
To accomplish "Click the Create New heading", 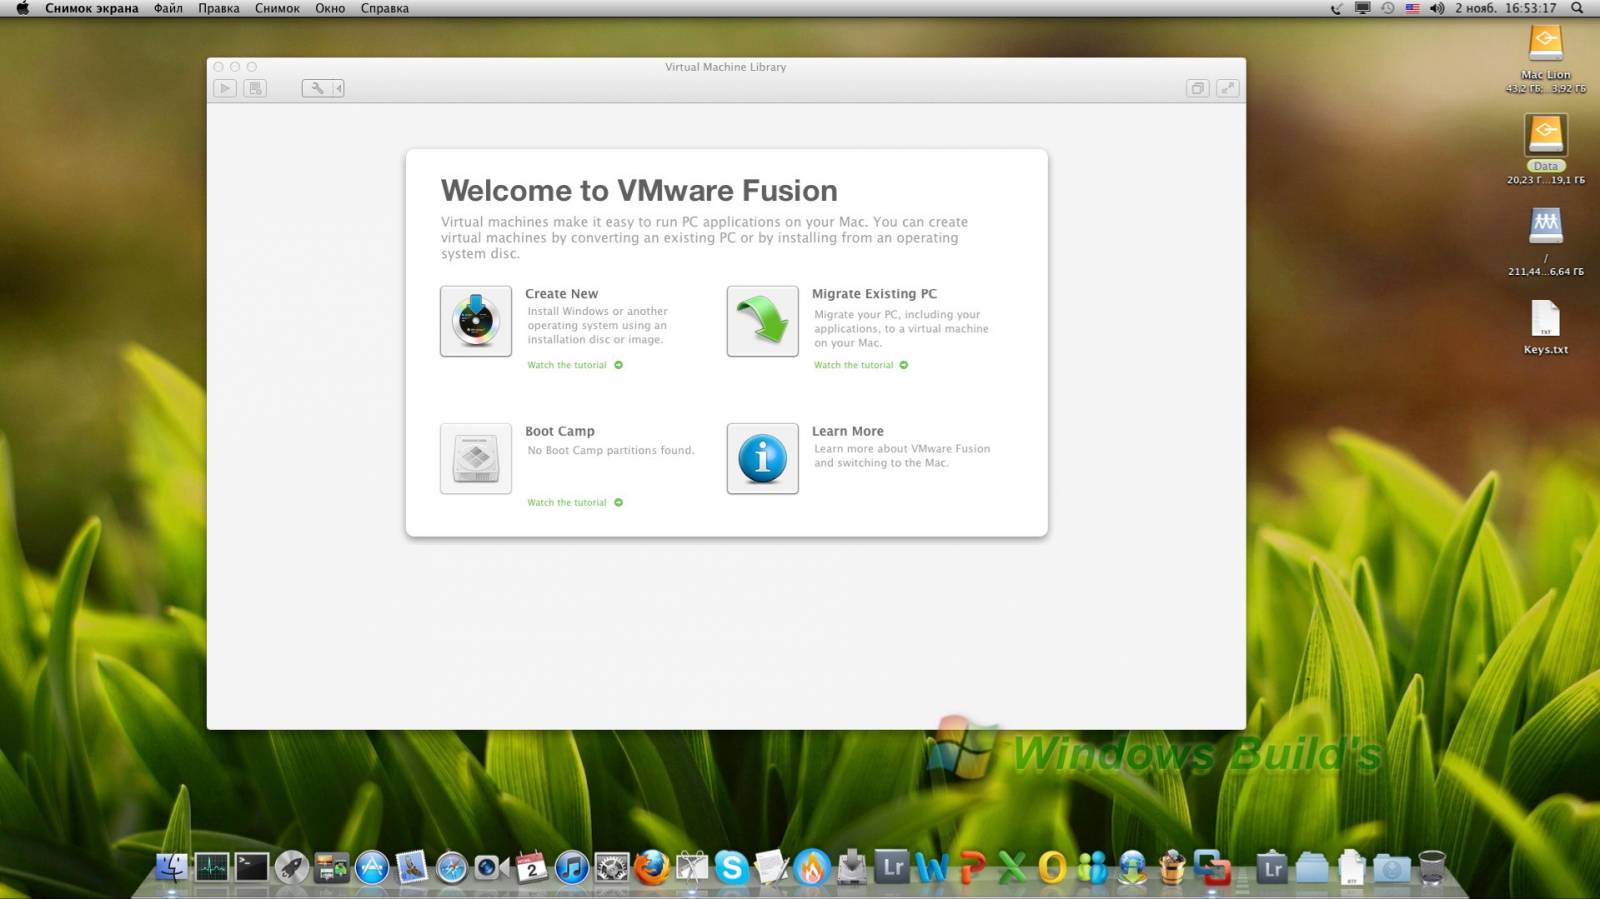I will click(561, 294).
